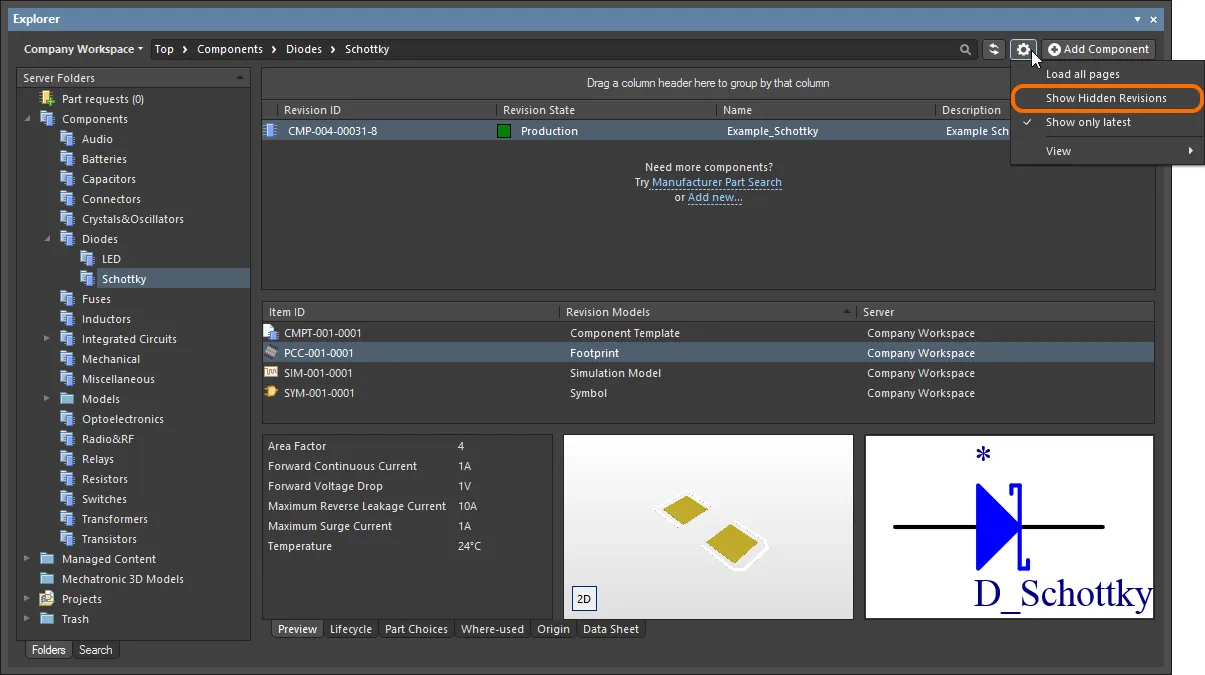Open the Company Workspace dropdown
This screenshot has height=675, width=1205.
tap(83, 49)
